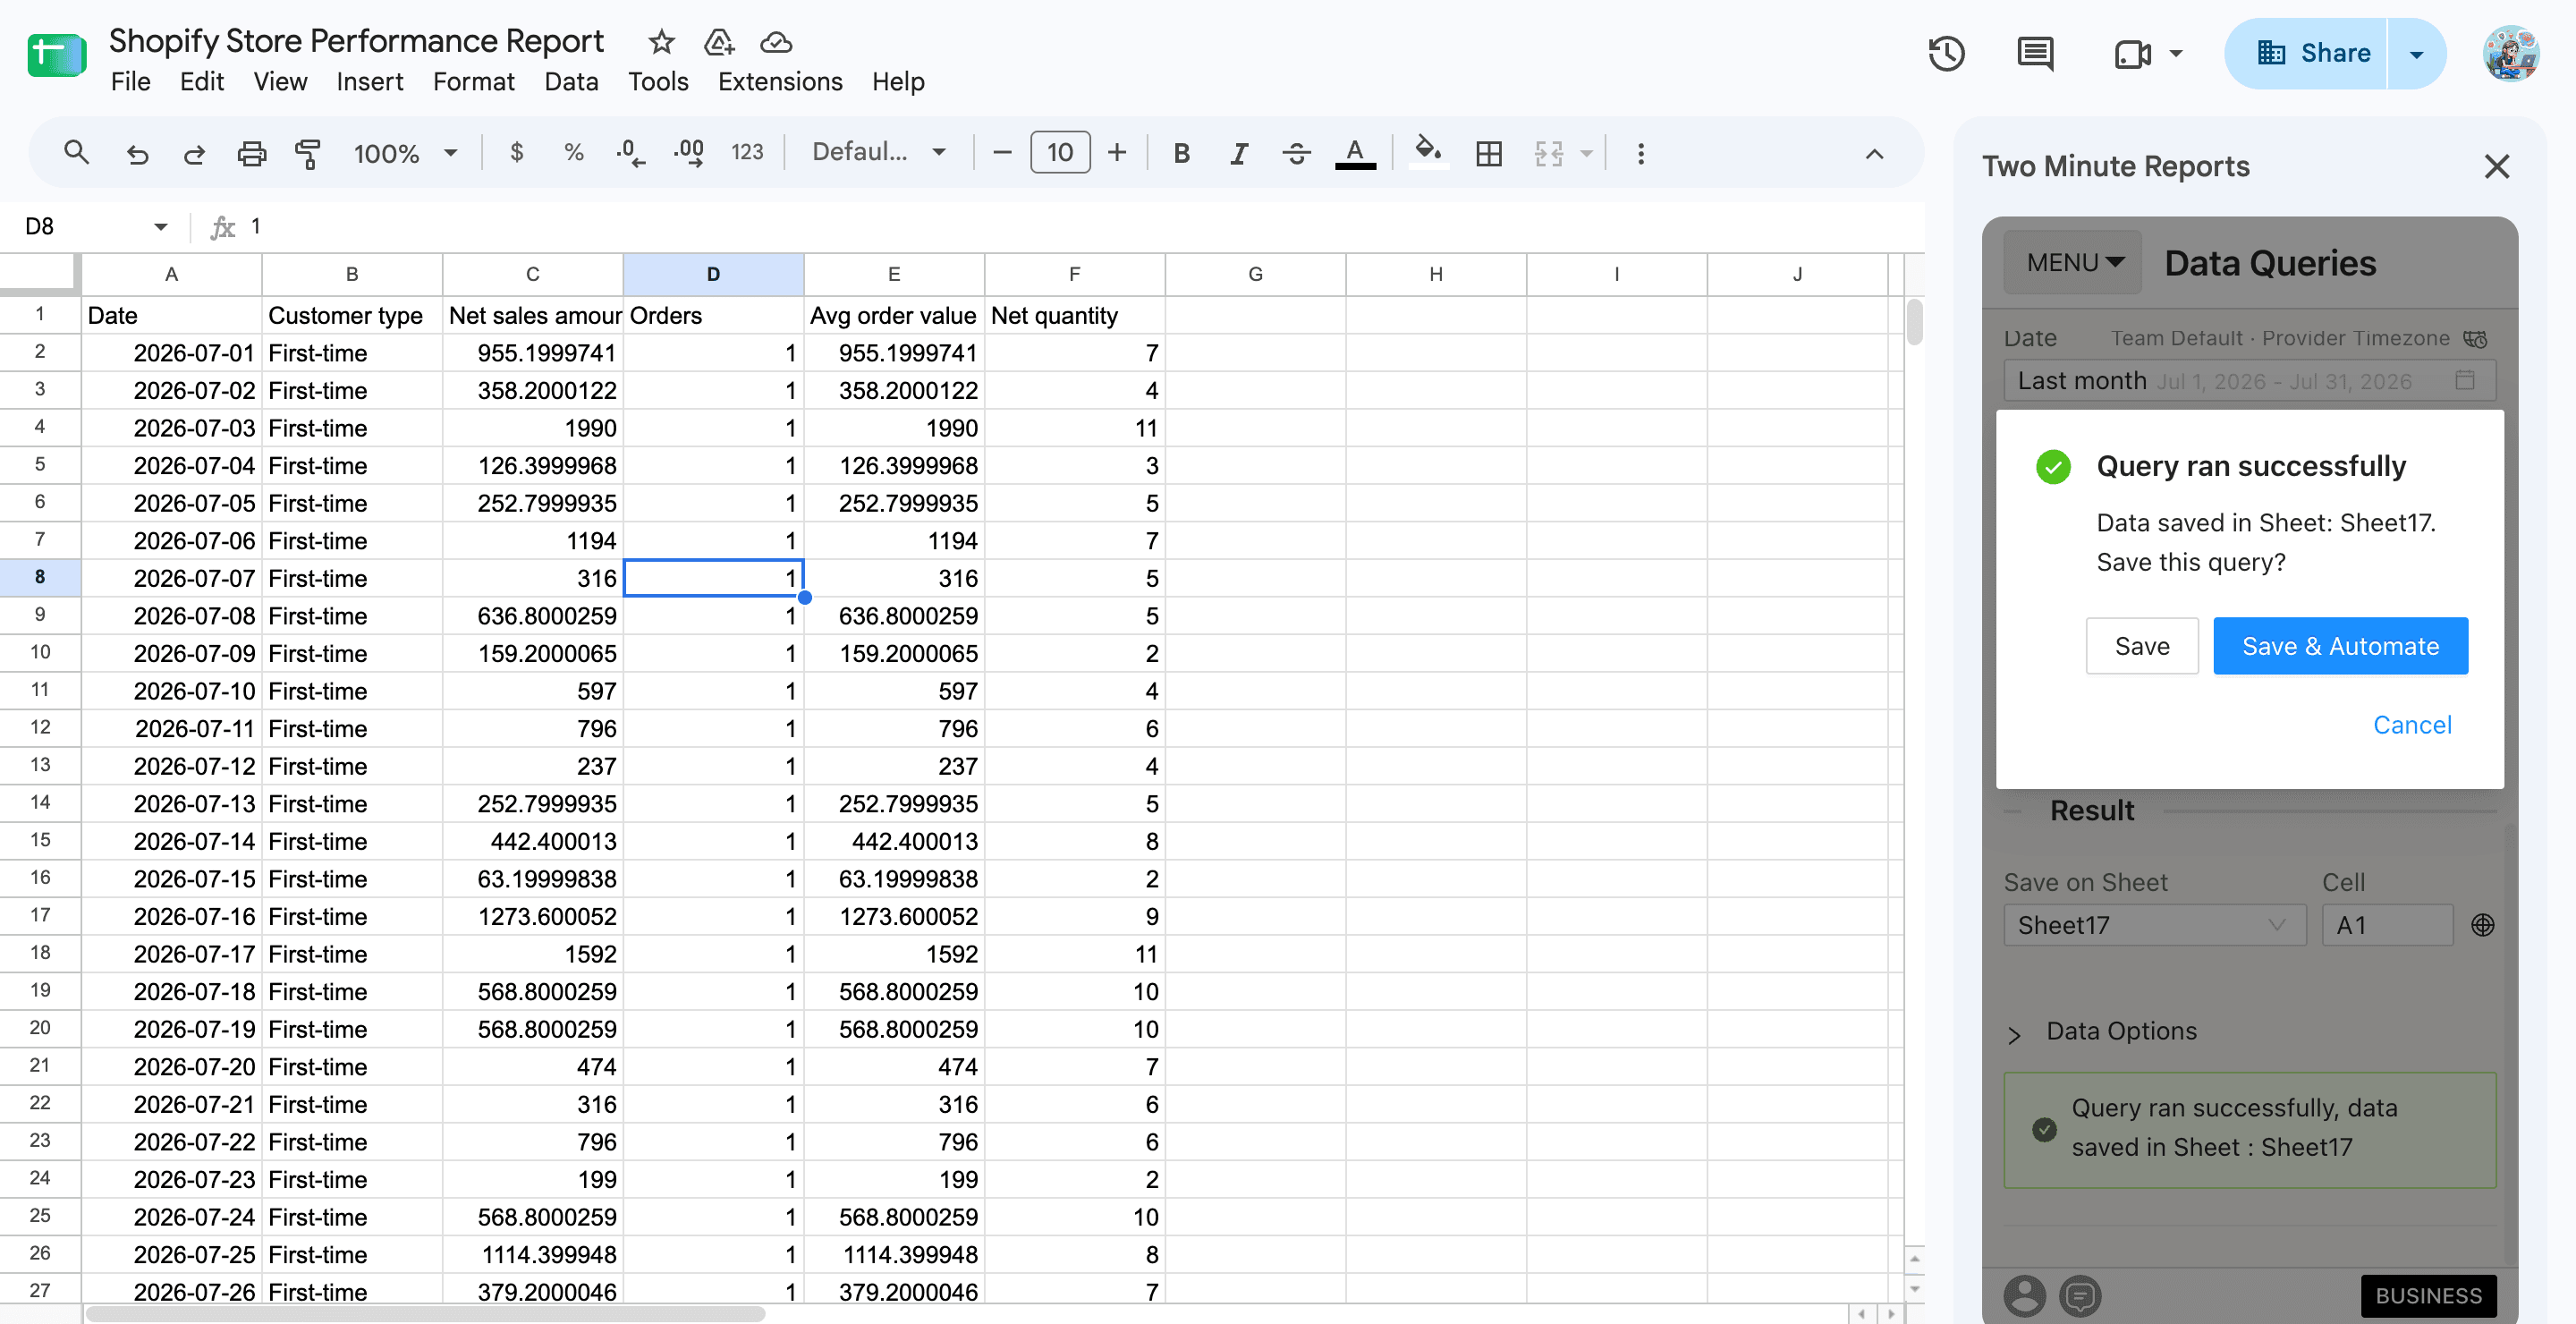Click the merge cells icon
This screenshot has height=1324, width=2576.
[x=1548, y=153]
